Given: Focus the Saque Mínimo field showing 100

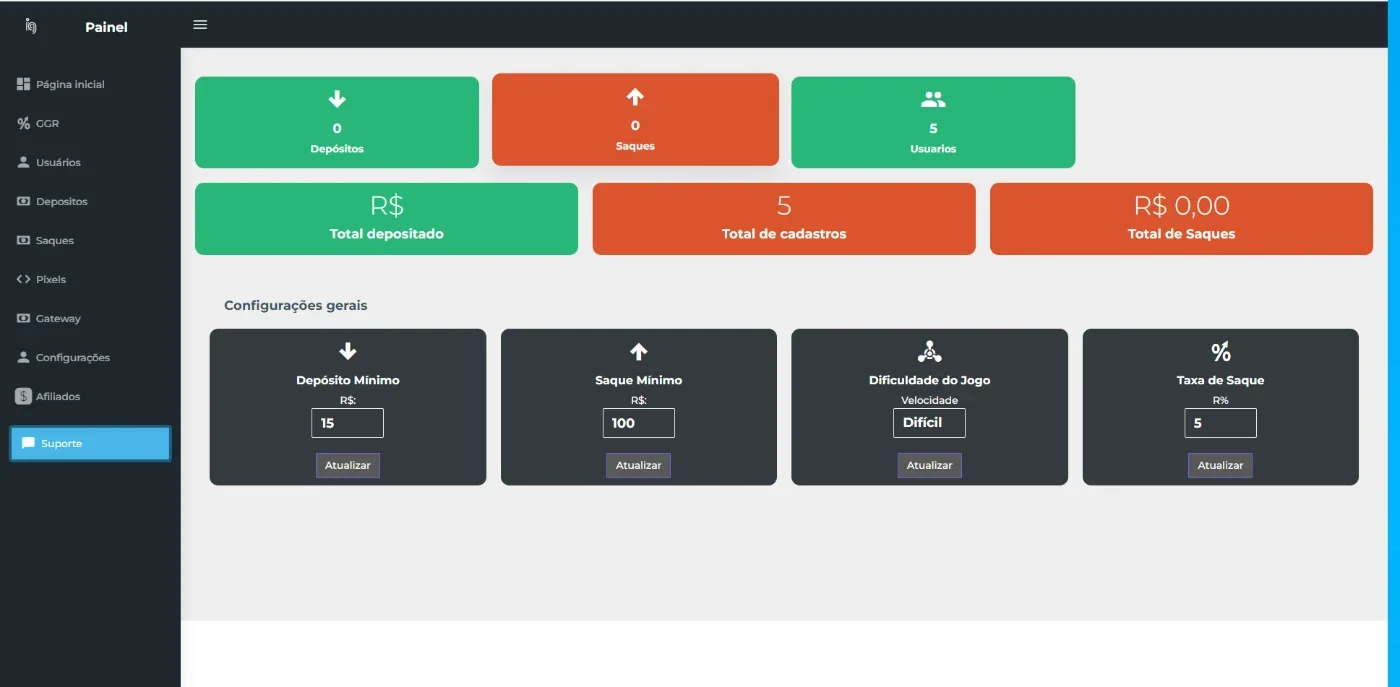Looking at the screenshot, I should pos(639,423).
